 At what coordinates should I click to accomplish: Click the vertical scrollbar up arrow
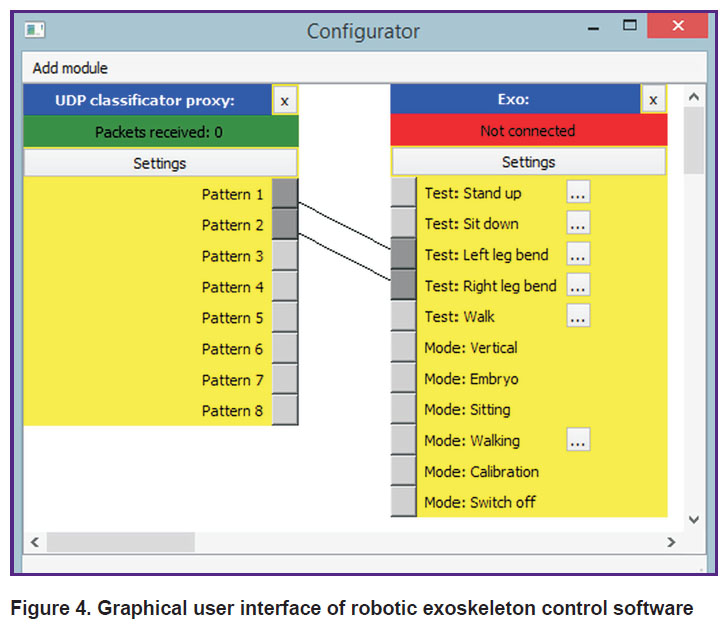pyautogui.click(x=694, y=97)
